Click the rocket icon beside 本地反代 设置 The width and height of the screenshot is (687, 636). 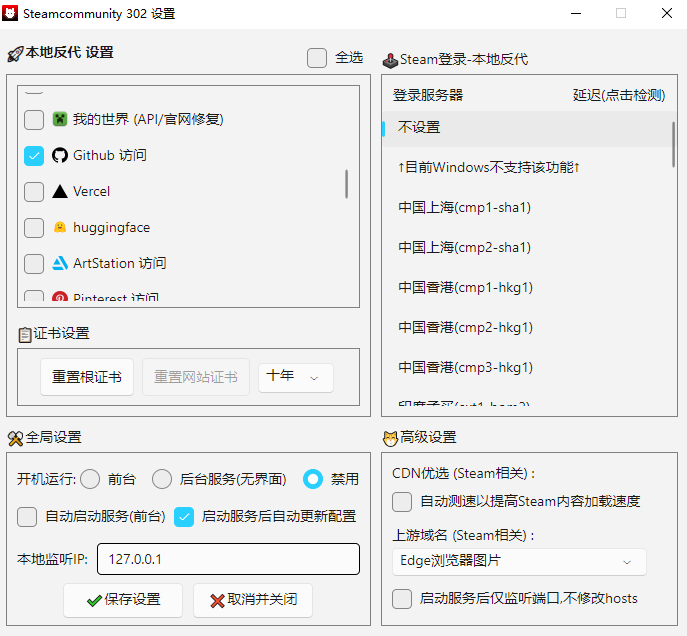[15, 54]
